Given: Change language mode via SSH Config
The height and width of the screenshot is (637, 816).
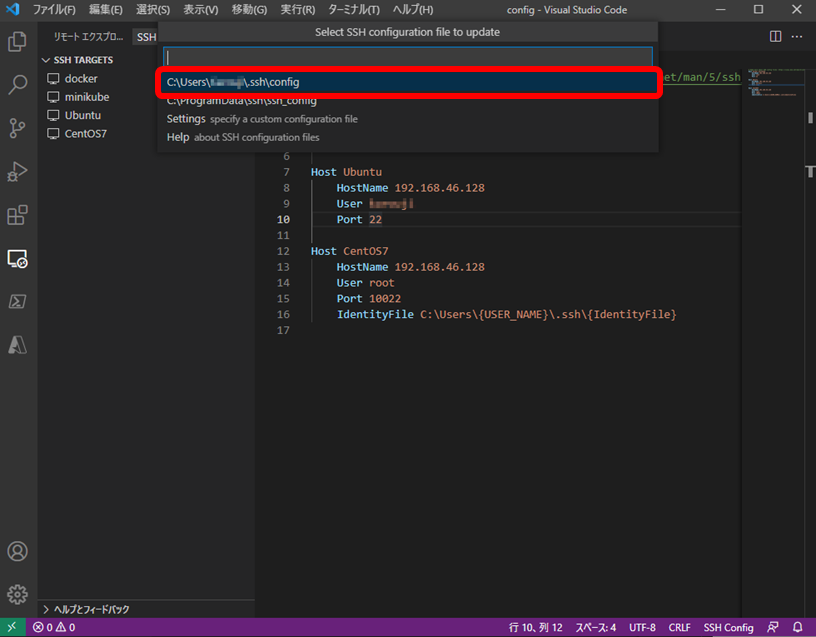Looking at the screenshot, I should click(x=728, y=627).
